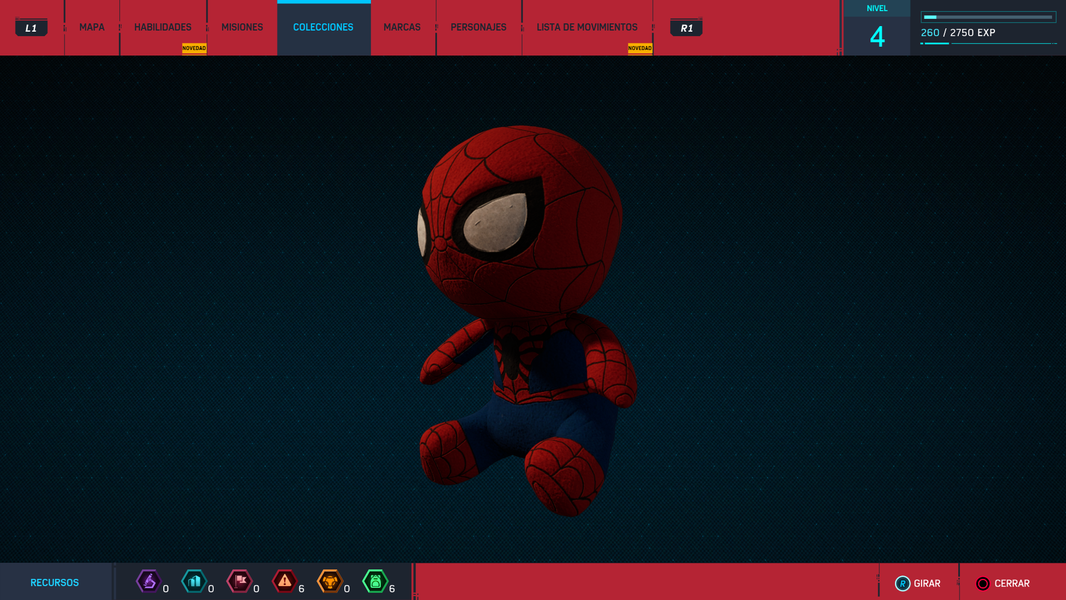Click the red crime token warning icon
This screenshot has height=600, width=1066.
[x=284, y=582]
